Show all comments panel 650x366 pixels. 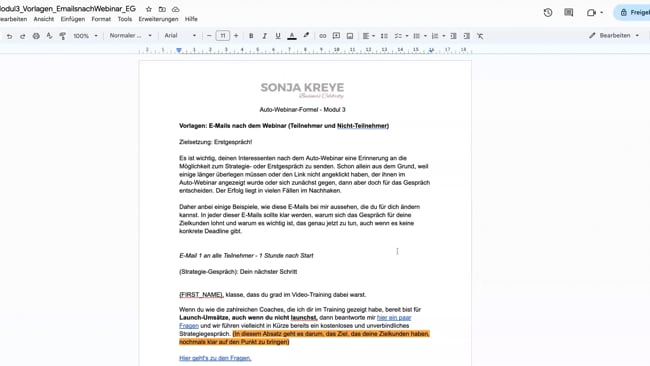click(x=569, y=12)
